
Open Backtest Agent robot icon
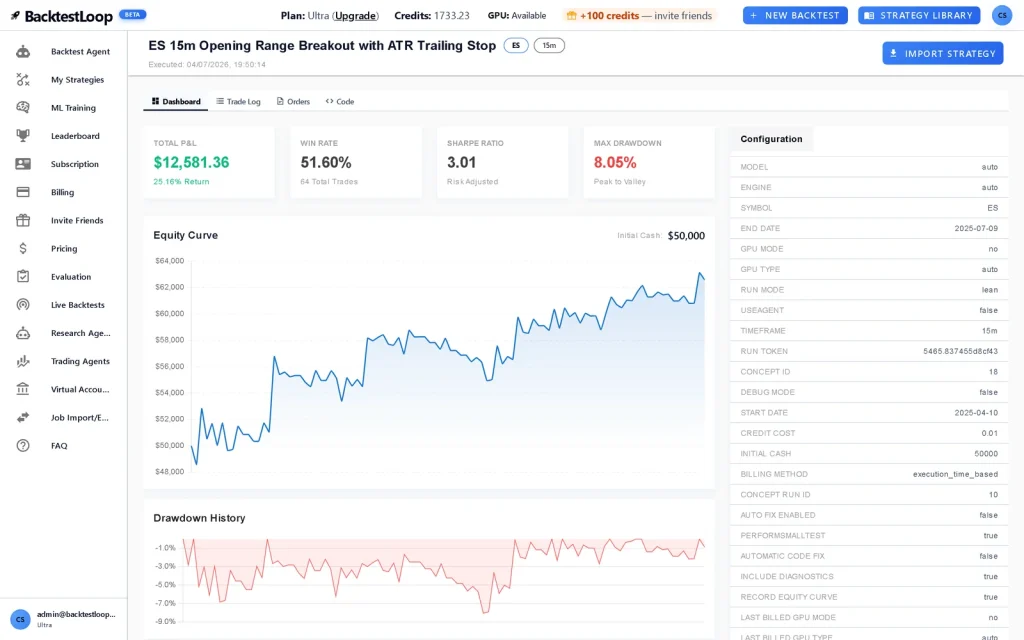click(x=23, y=52)
